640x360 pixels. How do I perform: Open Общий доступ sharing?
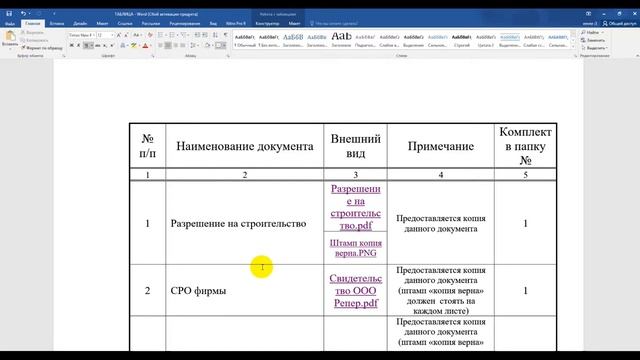click(619, 24)
